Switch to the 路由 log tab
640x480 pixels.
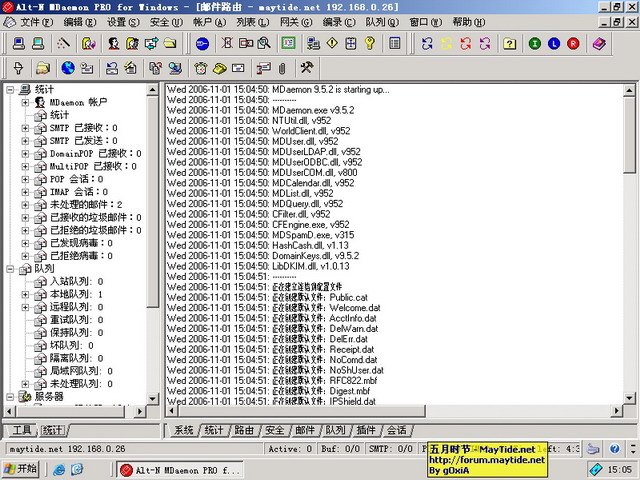click(244, 430)
